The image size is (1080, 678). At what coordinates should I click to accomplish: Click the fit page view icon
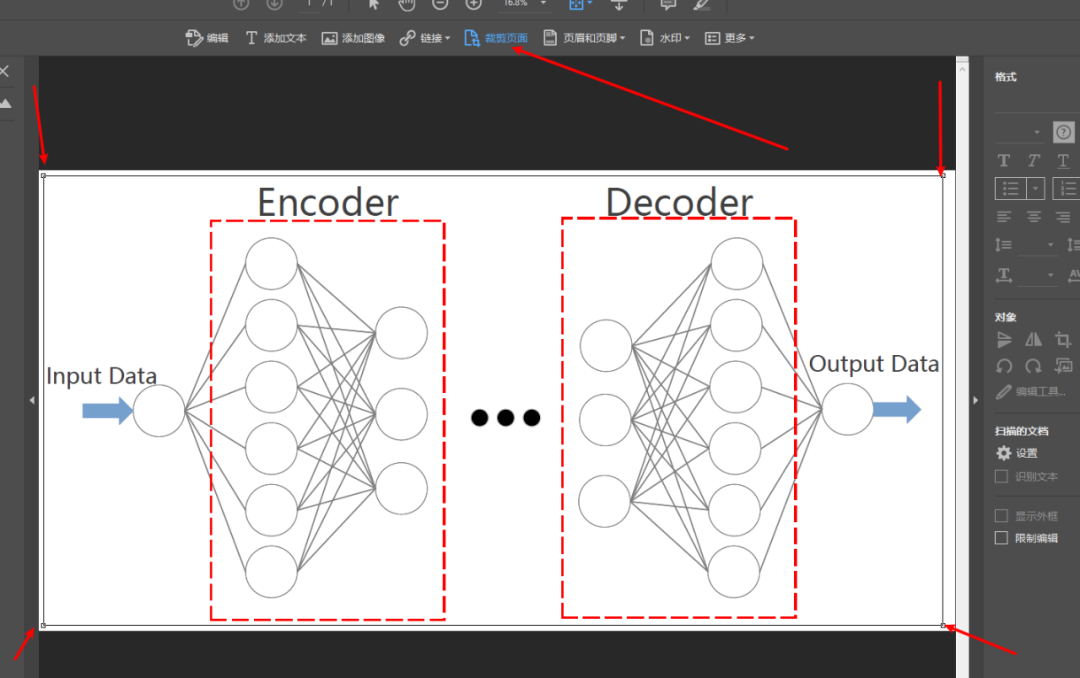577,4
